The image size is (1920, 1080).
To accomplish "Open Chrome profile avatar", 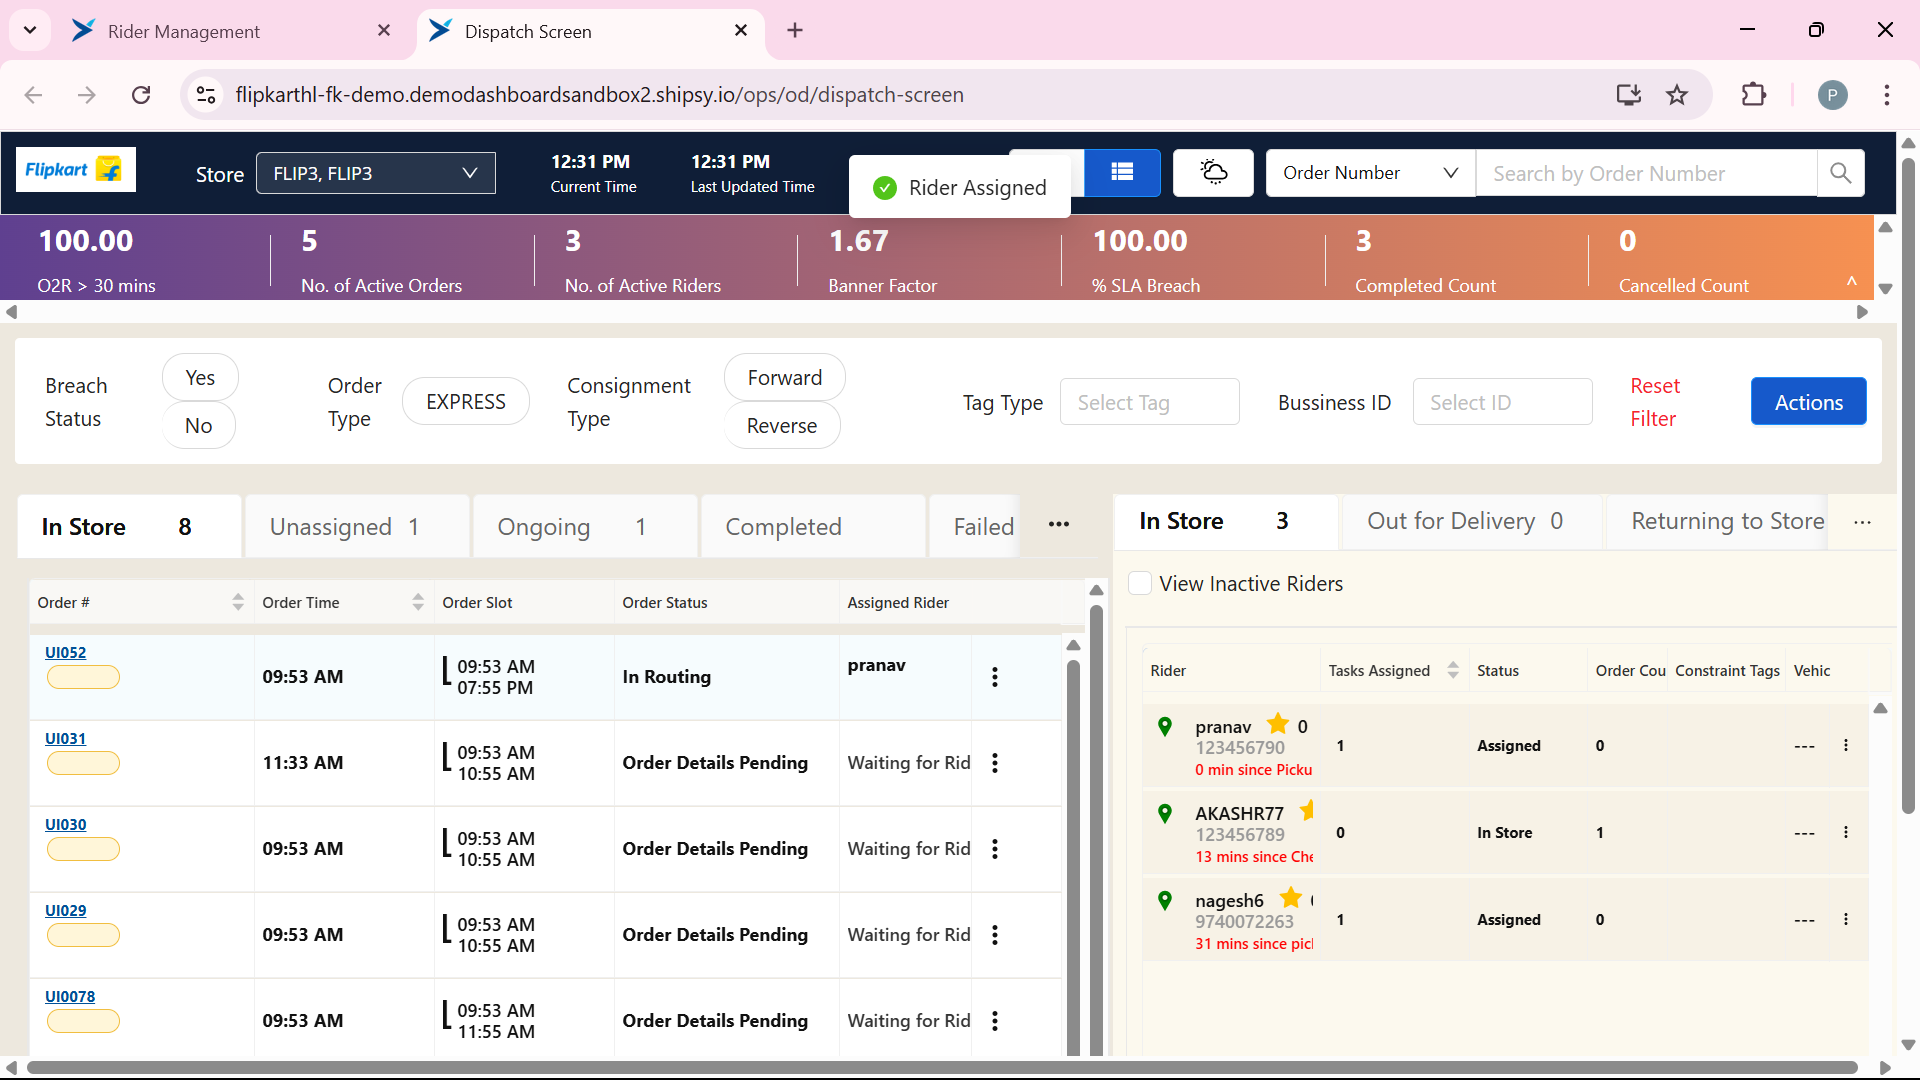I will (1833, 95).
